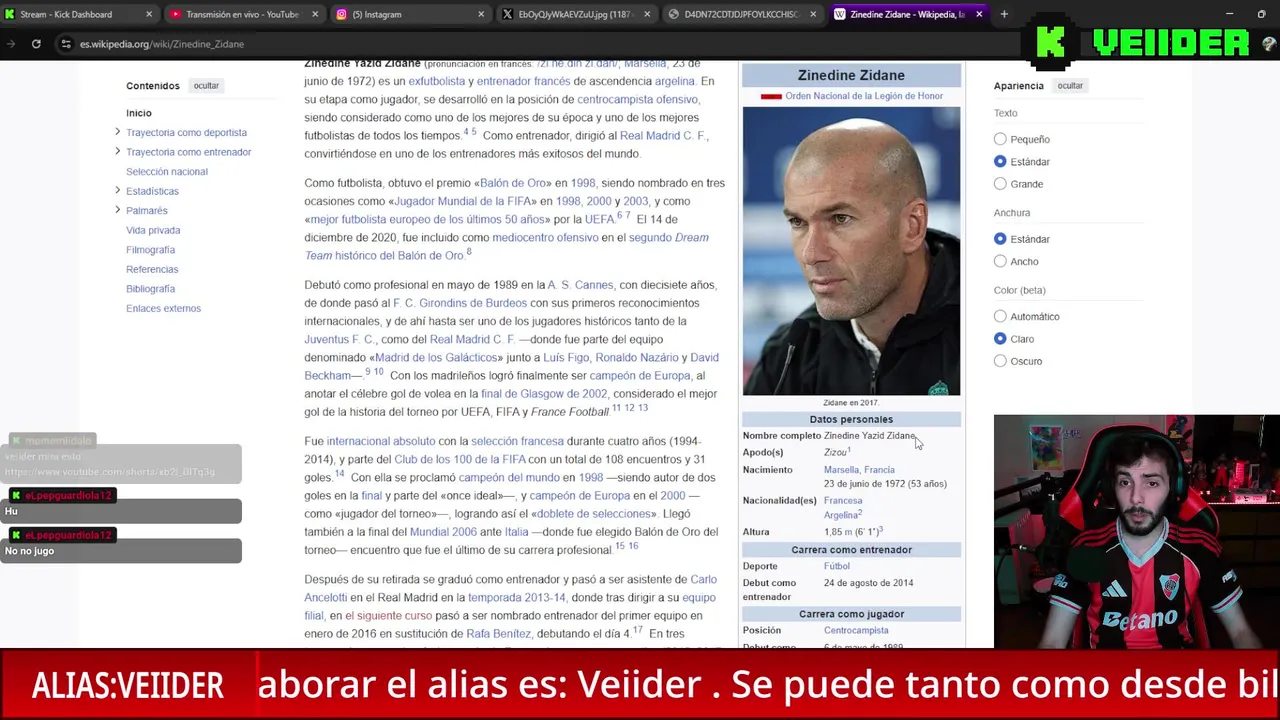Open the F. C. Girondins de Burdeos link
The image size is (1280, 720).
[x=460, y=303]
